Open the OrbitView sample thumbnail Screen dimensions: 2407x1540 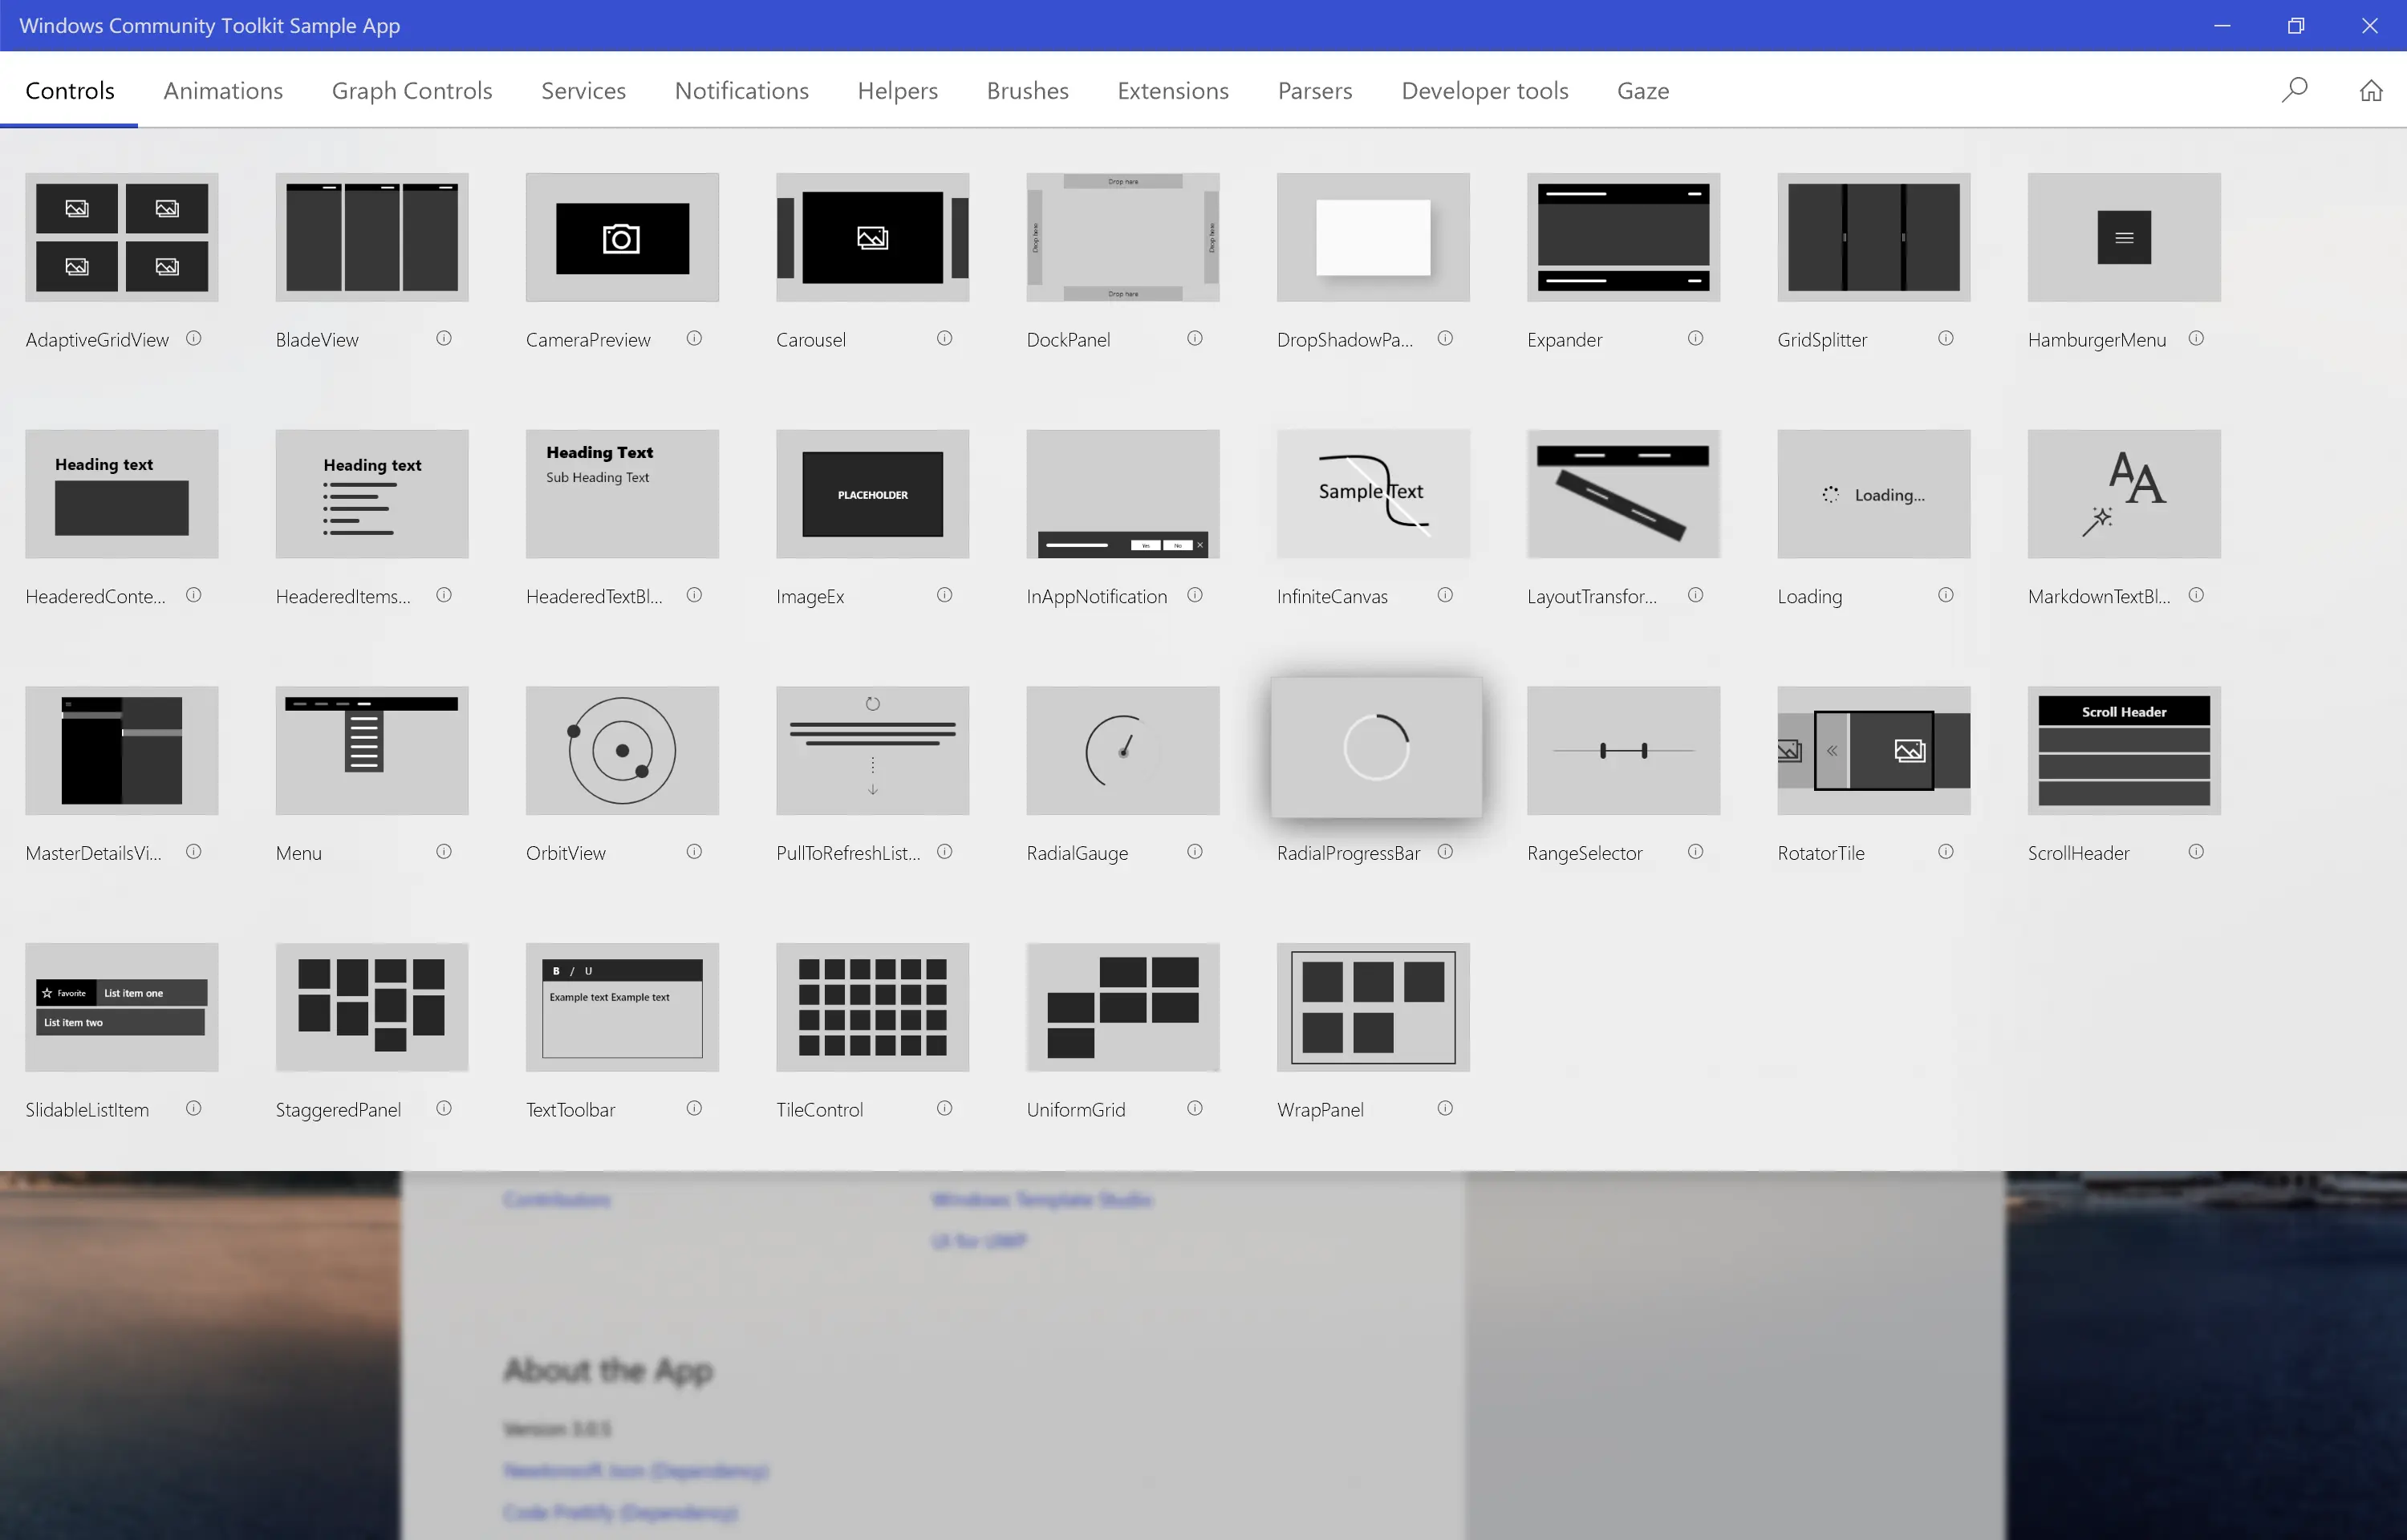622,750
